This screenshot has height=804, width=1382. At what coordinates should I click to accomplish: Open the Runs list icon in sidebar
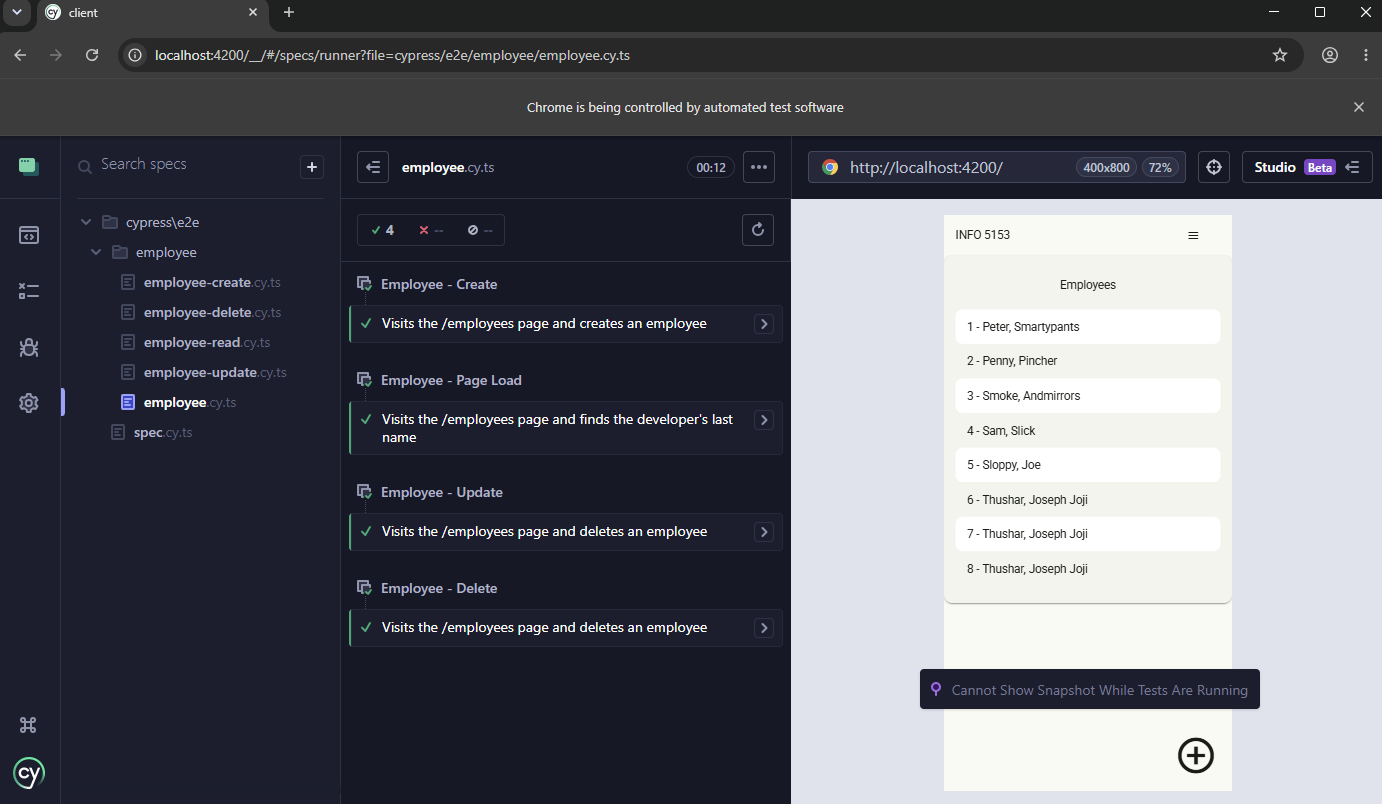(29, 291)
